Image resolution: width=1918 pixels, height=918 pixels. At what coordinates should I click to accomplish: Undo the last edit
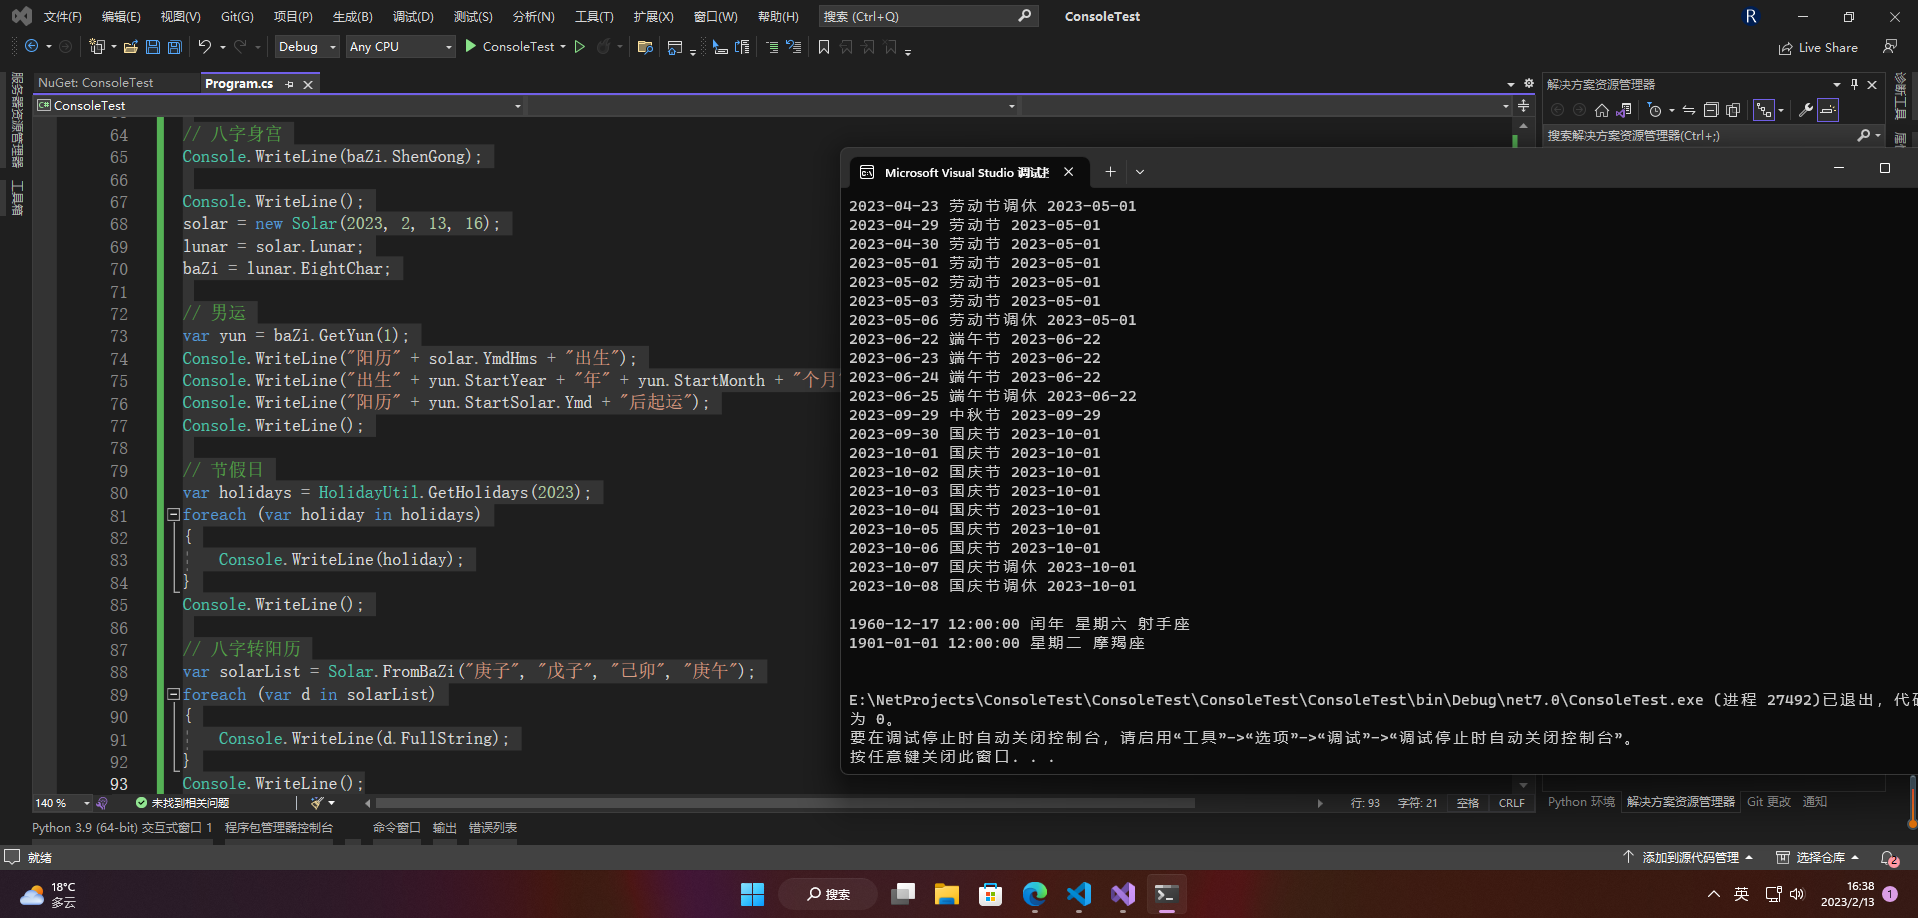pos(205,47)
